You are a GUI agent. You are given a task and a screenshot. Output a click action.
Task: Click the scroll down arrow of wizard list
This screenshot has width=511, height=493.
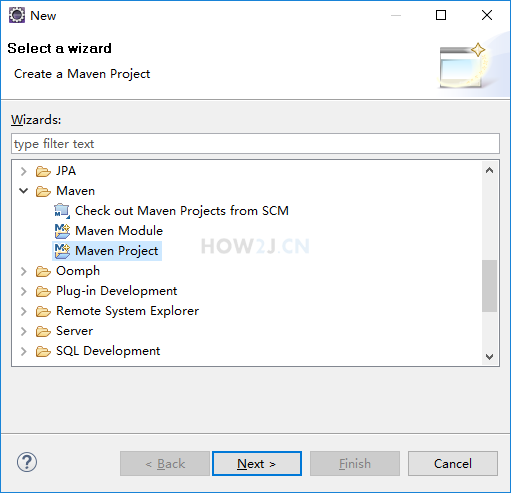tap(489, 357)
